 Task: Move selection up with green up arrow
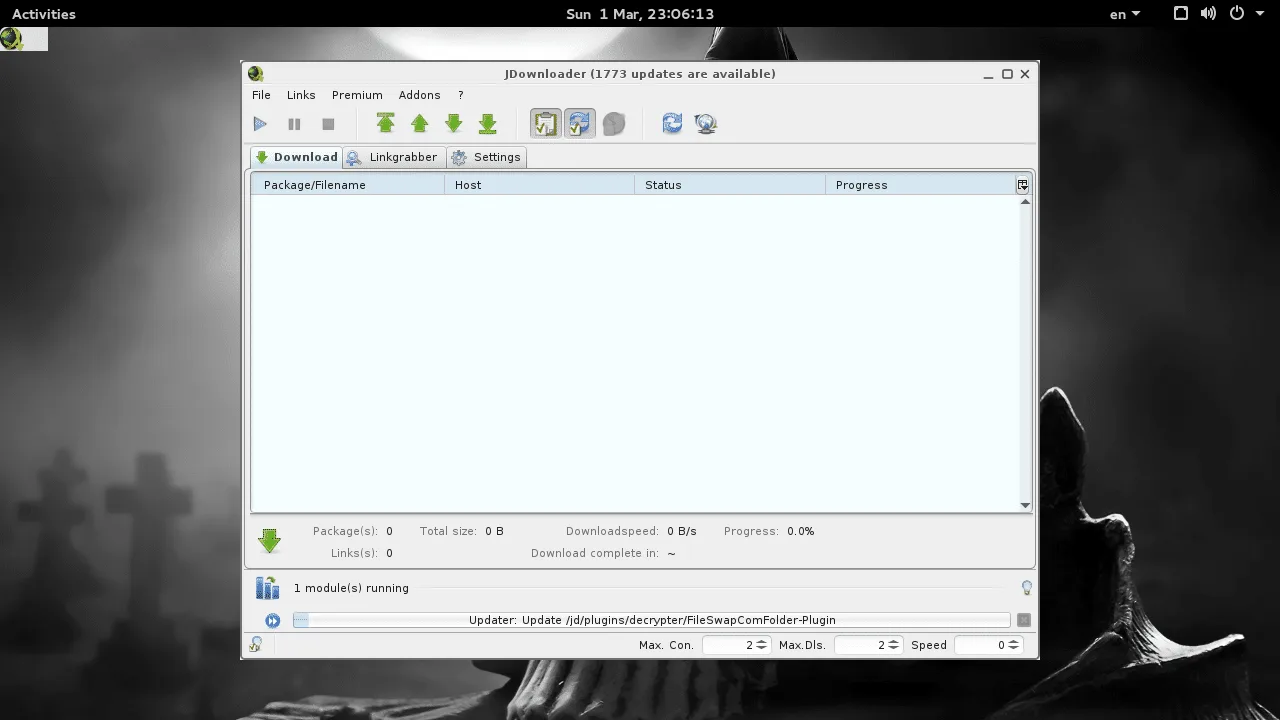click(420, 123)
